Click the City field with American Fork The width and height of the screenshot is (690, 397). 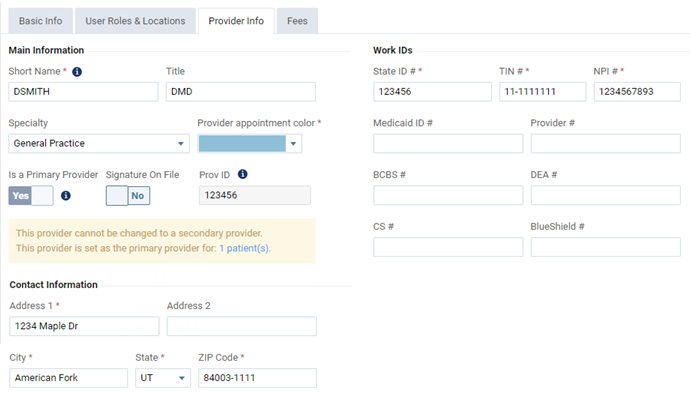point(68,378)
